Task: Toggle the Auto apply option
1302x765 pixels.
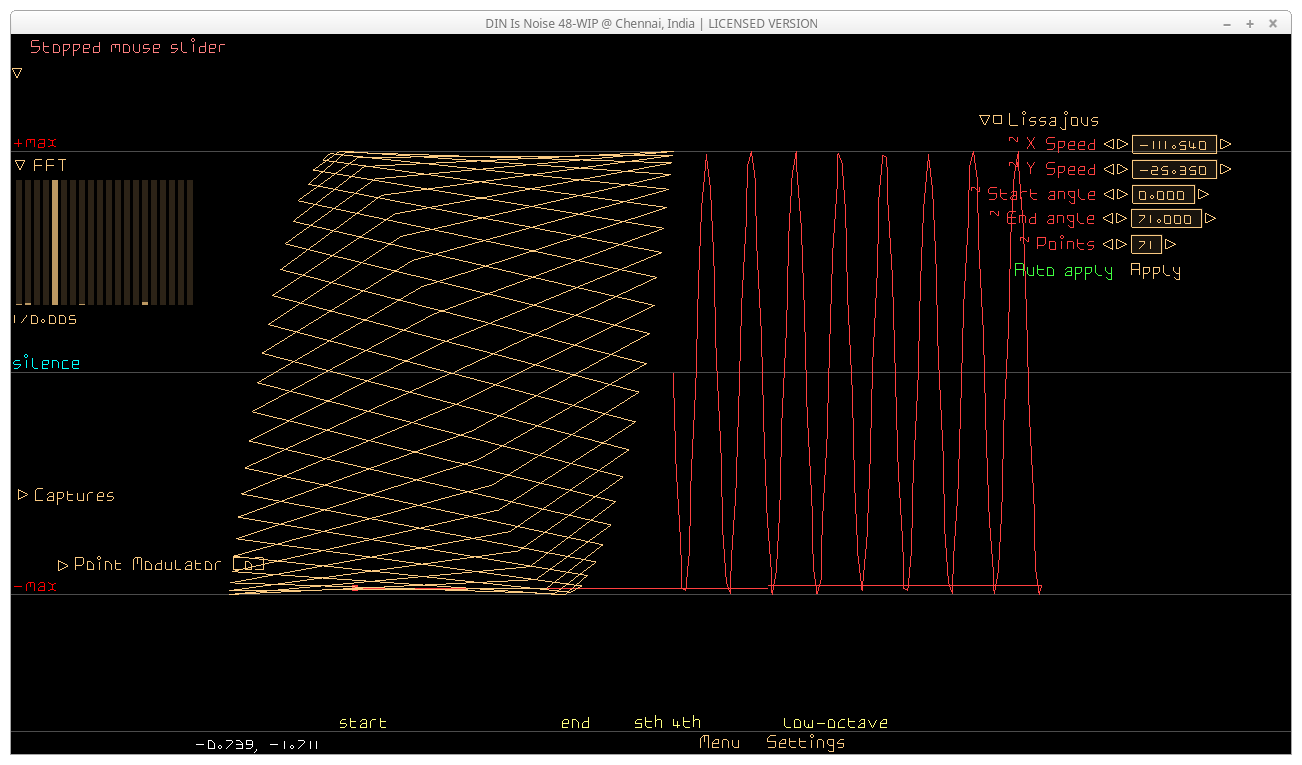Action: (x=1062, y=270)
